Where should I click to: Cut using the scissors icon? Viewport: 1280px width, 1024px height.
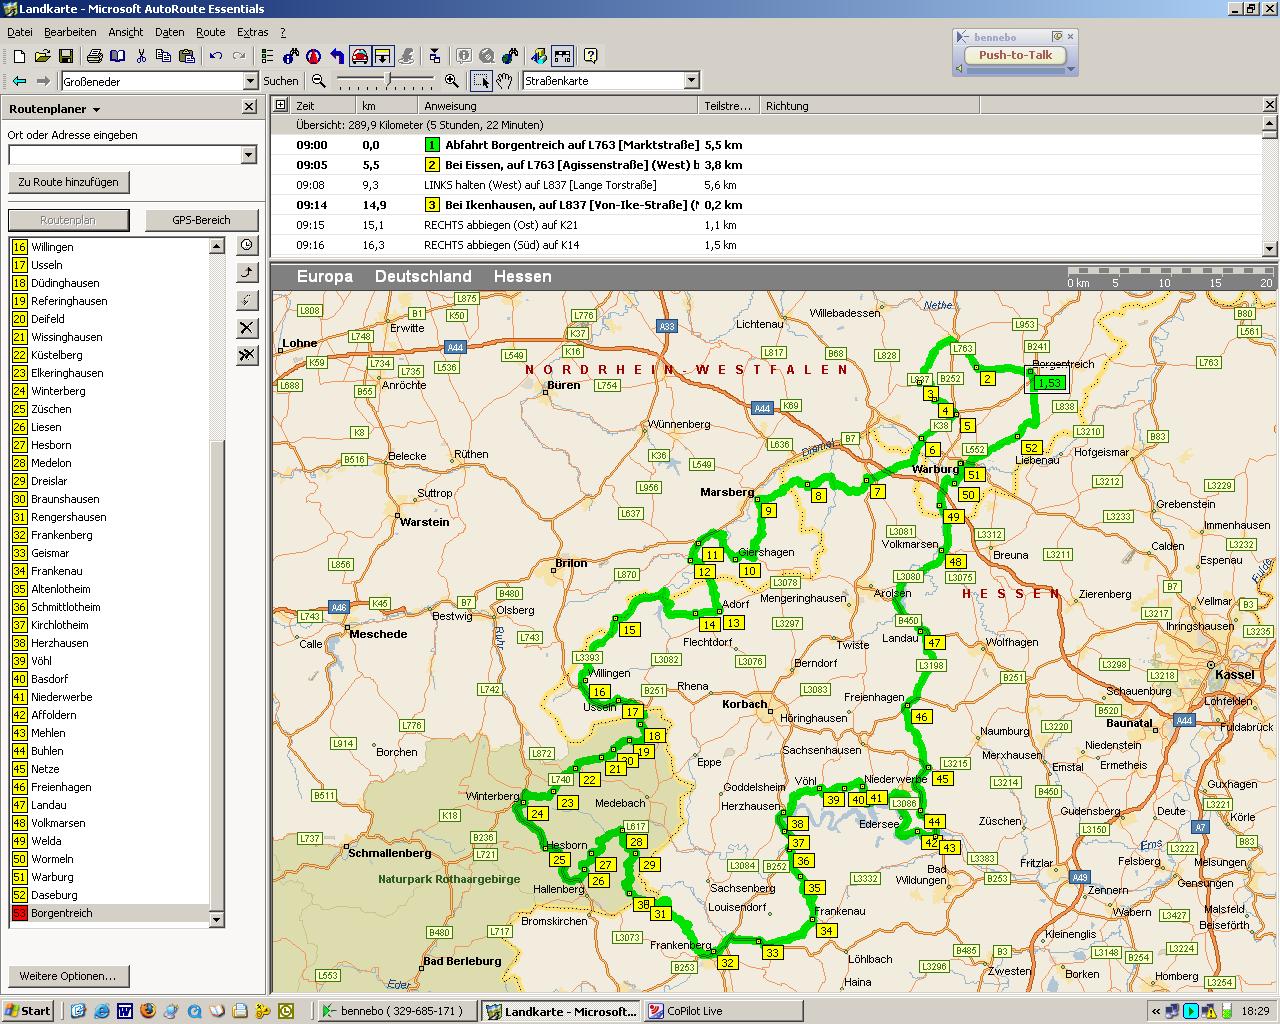tap(141, 56)
